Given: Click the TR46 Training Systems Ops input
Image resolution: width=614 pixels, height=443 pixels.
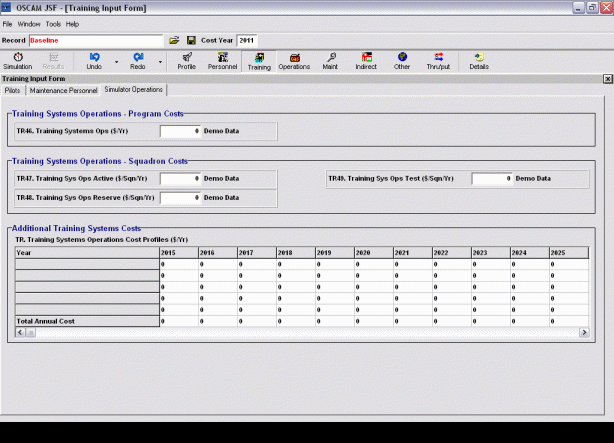Looking at the screenshot, I should pos(180,131).
